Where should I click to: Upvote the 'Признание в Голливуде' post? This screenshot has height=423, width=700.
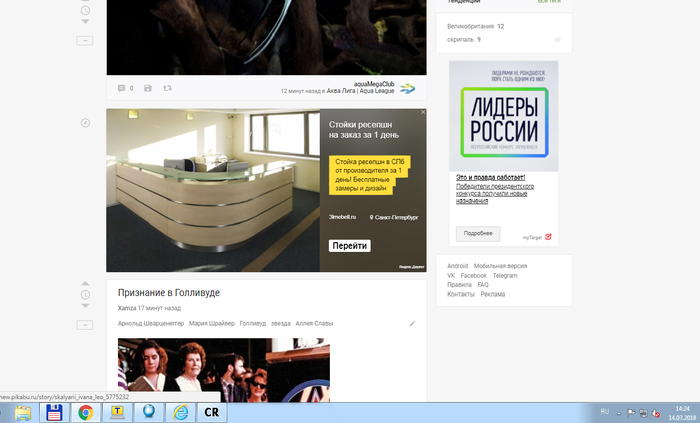pos(85,283)
